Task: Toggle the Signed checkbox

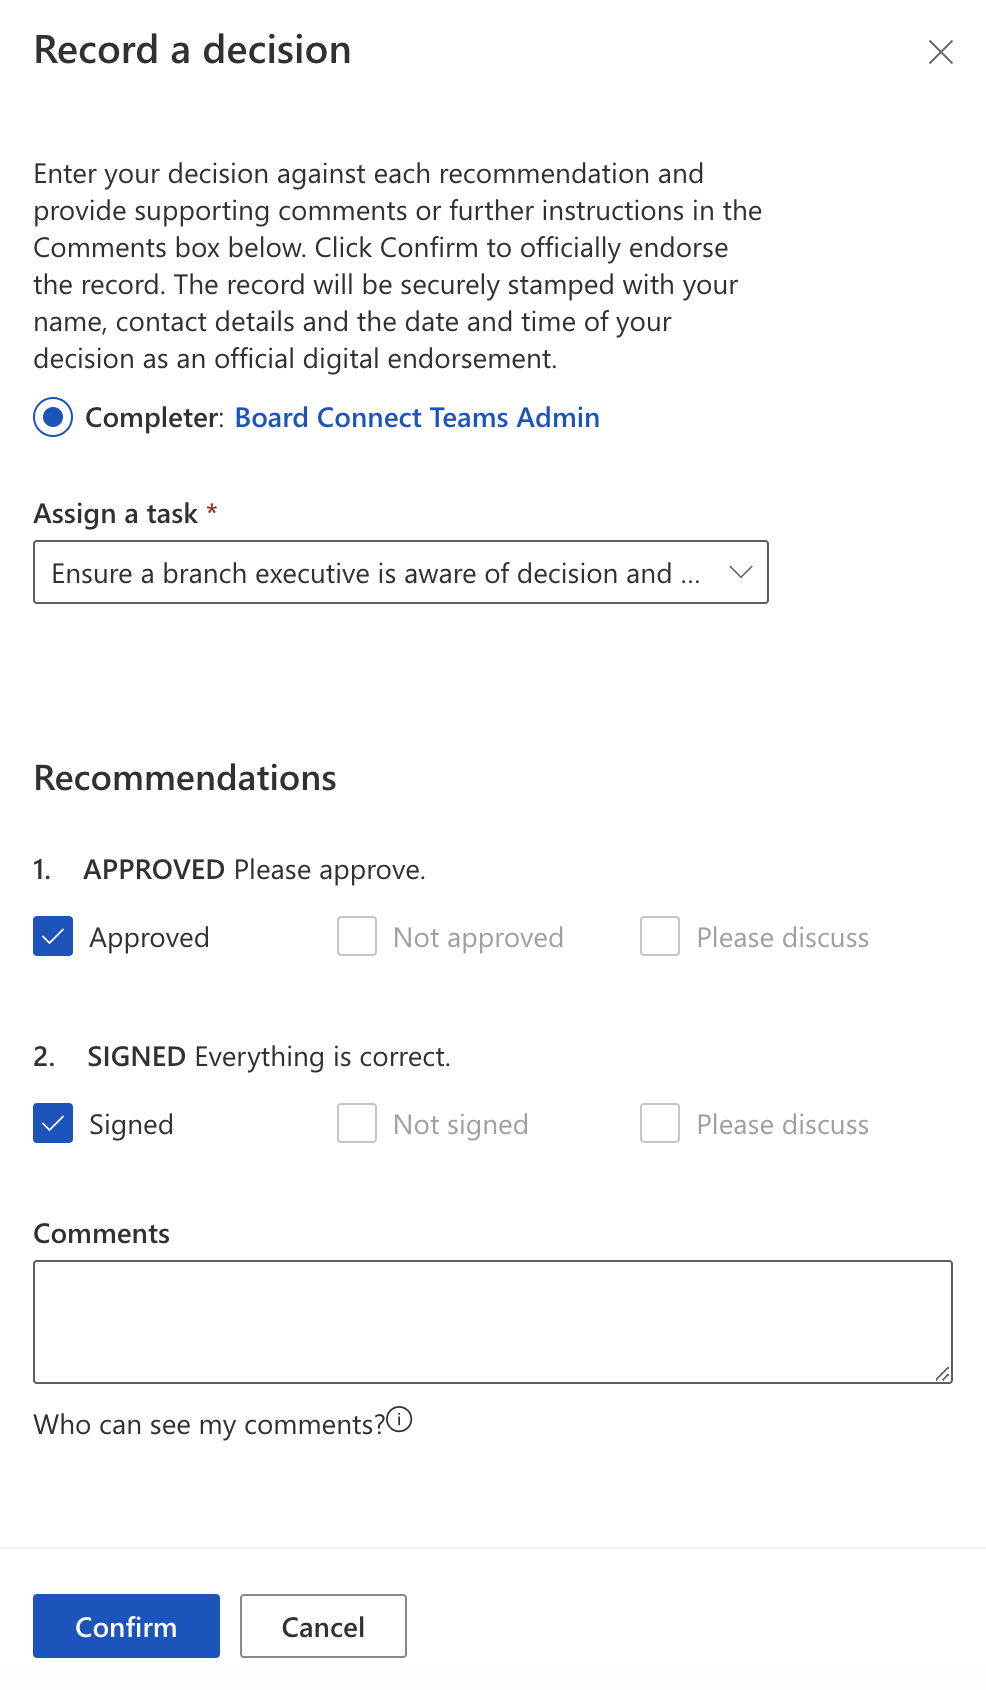Action: point(53,1124)
